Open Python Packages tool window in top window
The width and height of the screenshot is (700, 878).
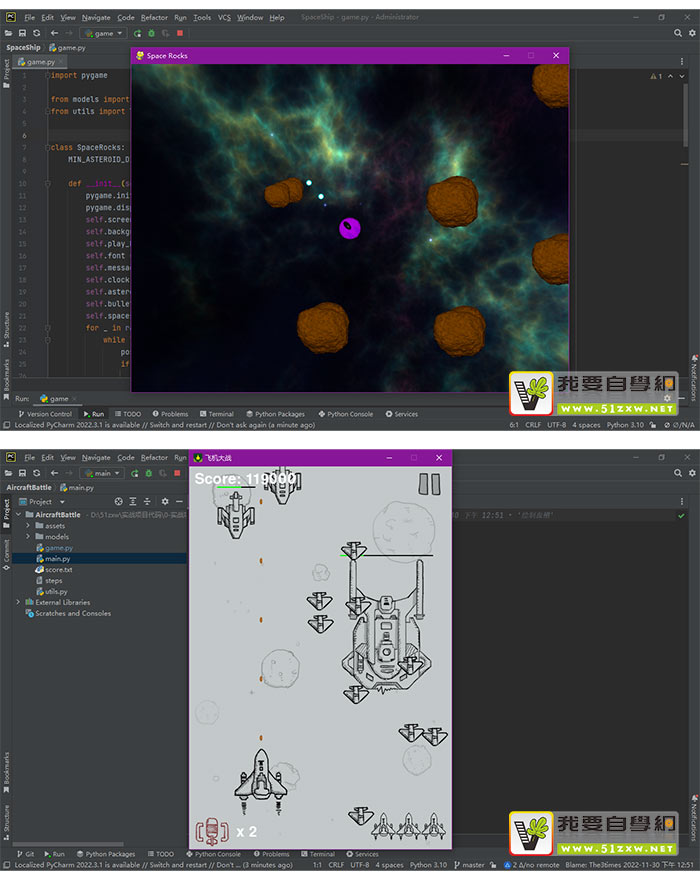(x=276, y=414)
